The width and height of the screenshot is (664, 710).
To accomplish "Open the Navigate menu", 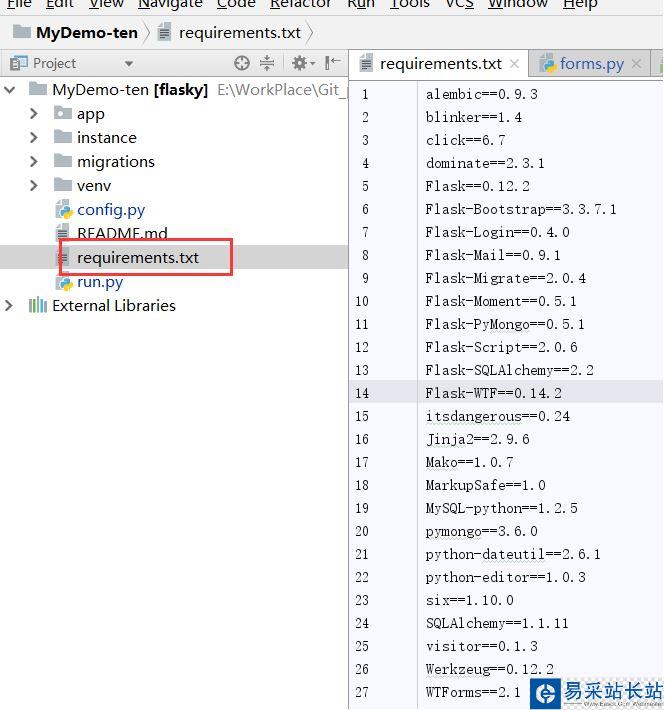I will click(170, 4).
